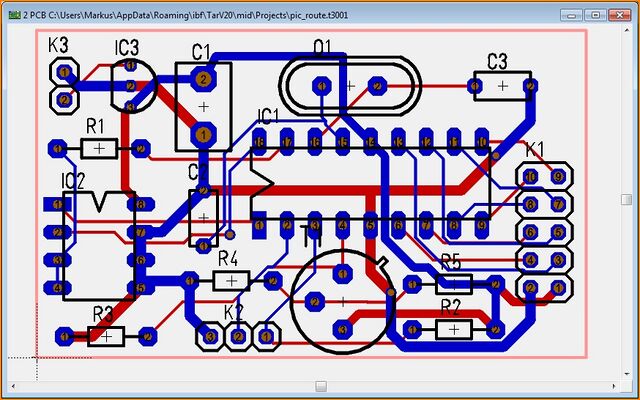This screenshot has width=640, height=400.
Task: Select pin 1 of IC1
Action: coord(259,225)
